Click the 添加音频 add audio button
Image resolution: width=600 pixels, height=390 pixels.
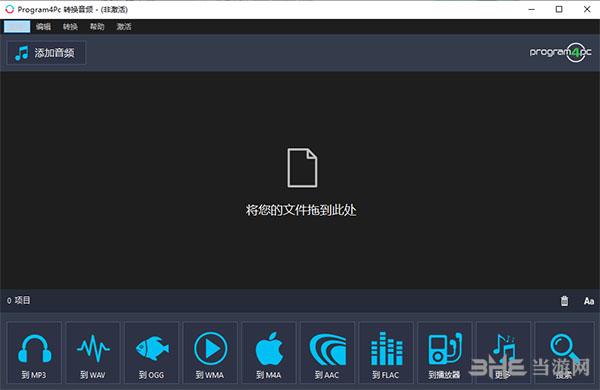point(46,53)
